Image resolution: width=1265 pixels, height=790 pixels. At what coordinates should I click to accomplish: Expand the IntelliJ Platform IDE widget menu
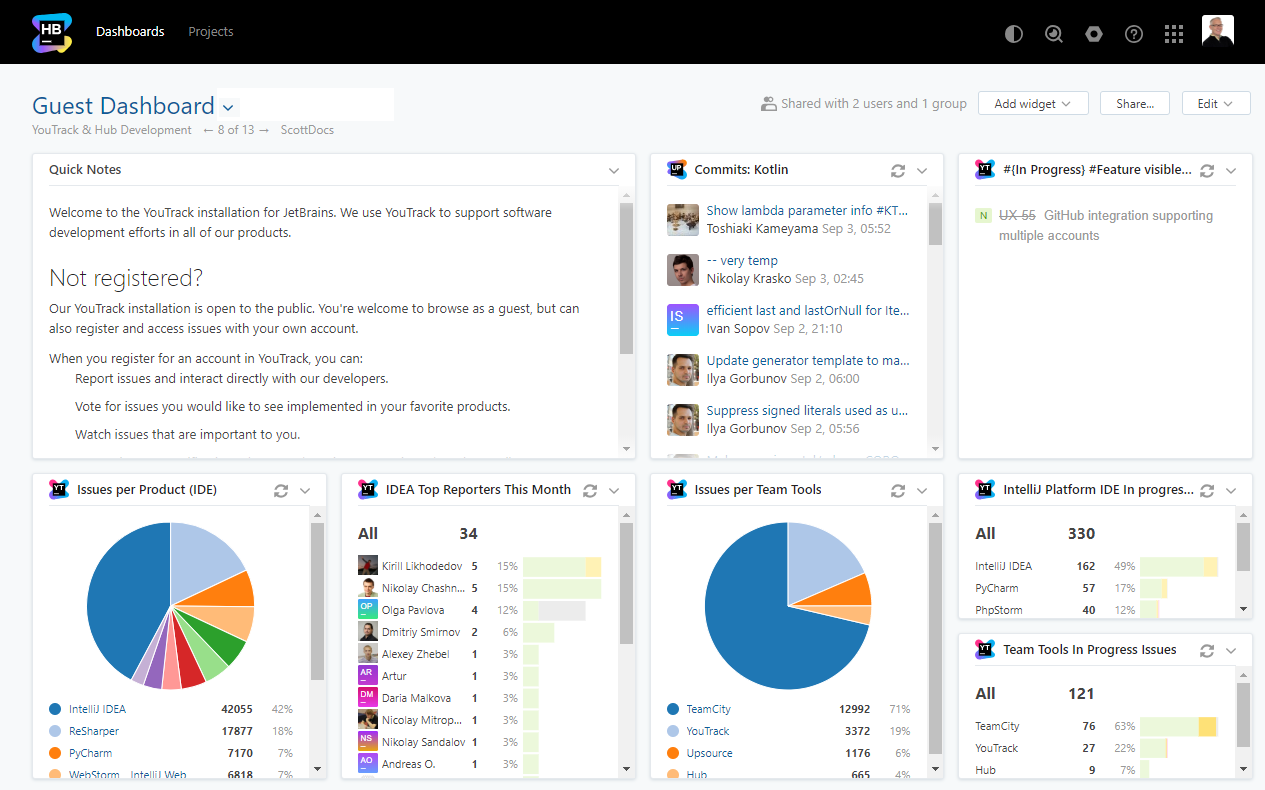[x=1231, y=491]
